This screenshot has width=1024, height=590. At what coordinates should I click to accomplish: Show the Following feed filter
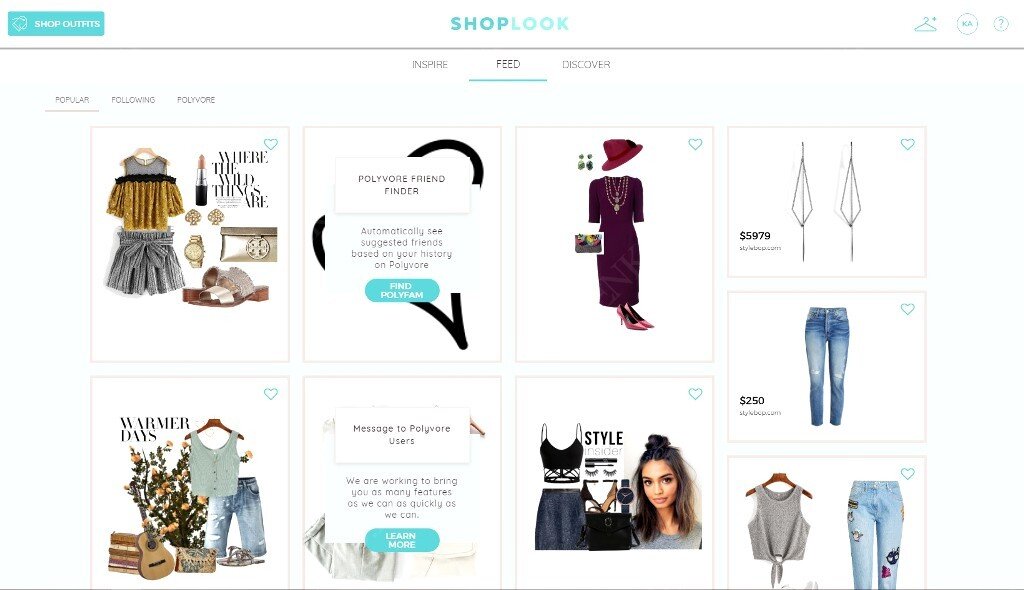(133, 100)
